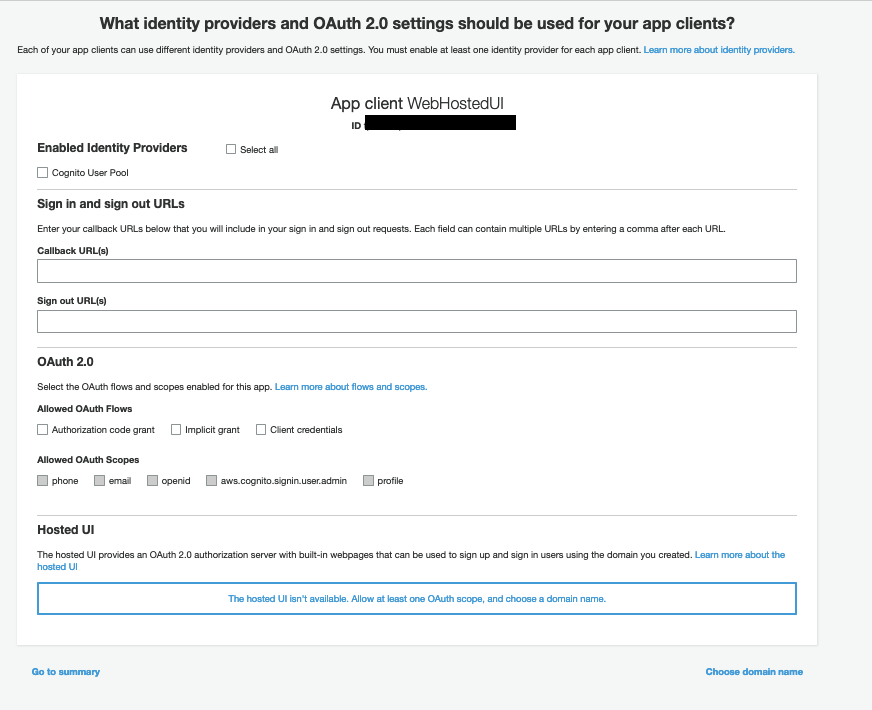Go to Choose domain name
This screenshot has width=872, height=710.
coord(754,672)
